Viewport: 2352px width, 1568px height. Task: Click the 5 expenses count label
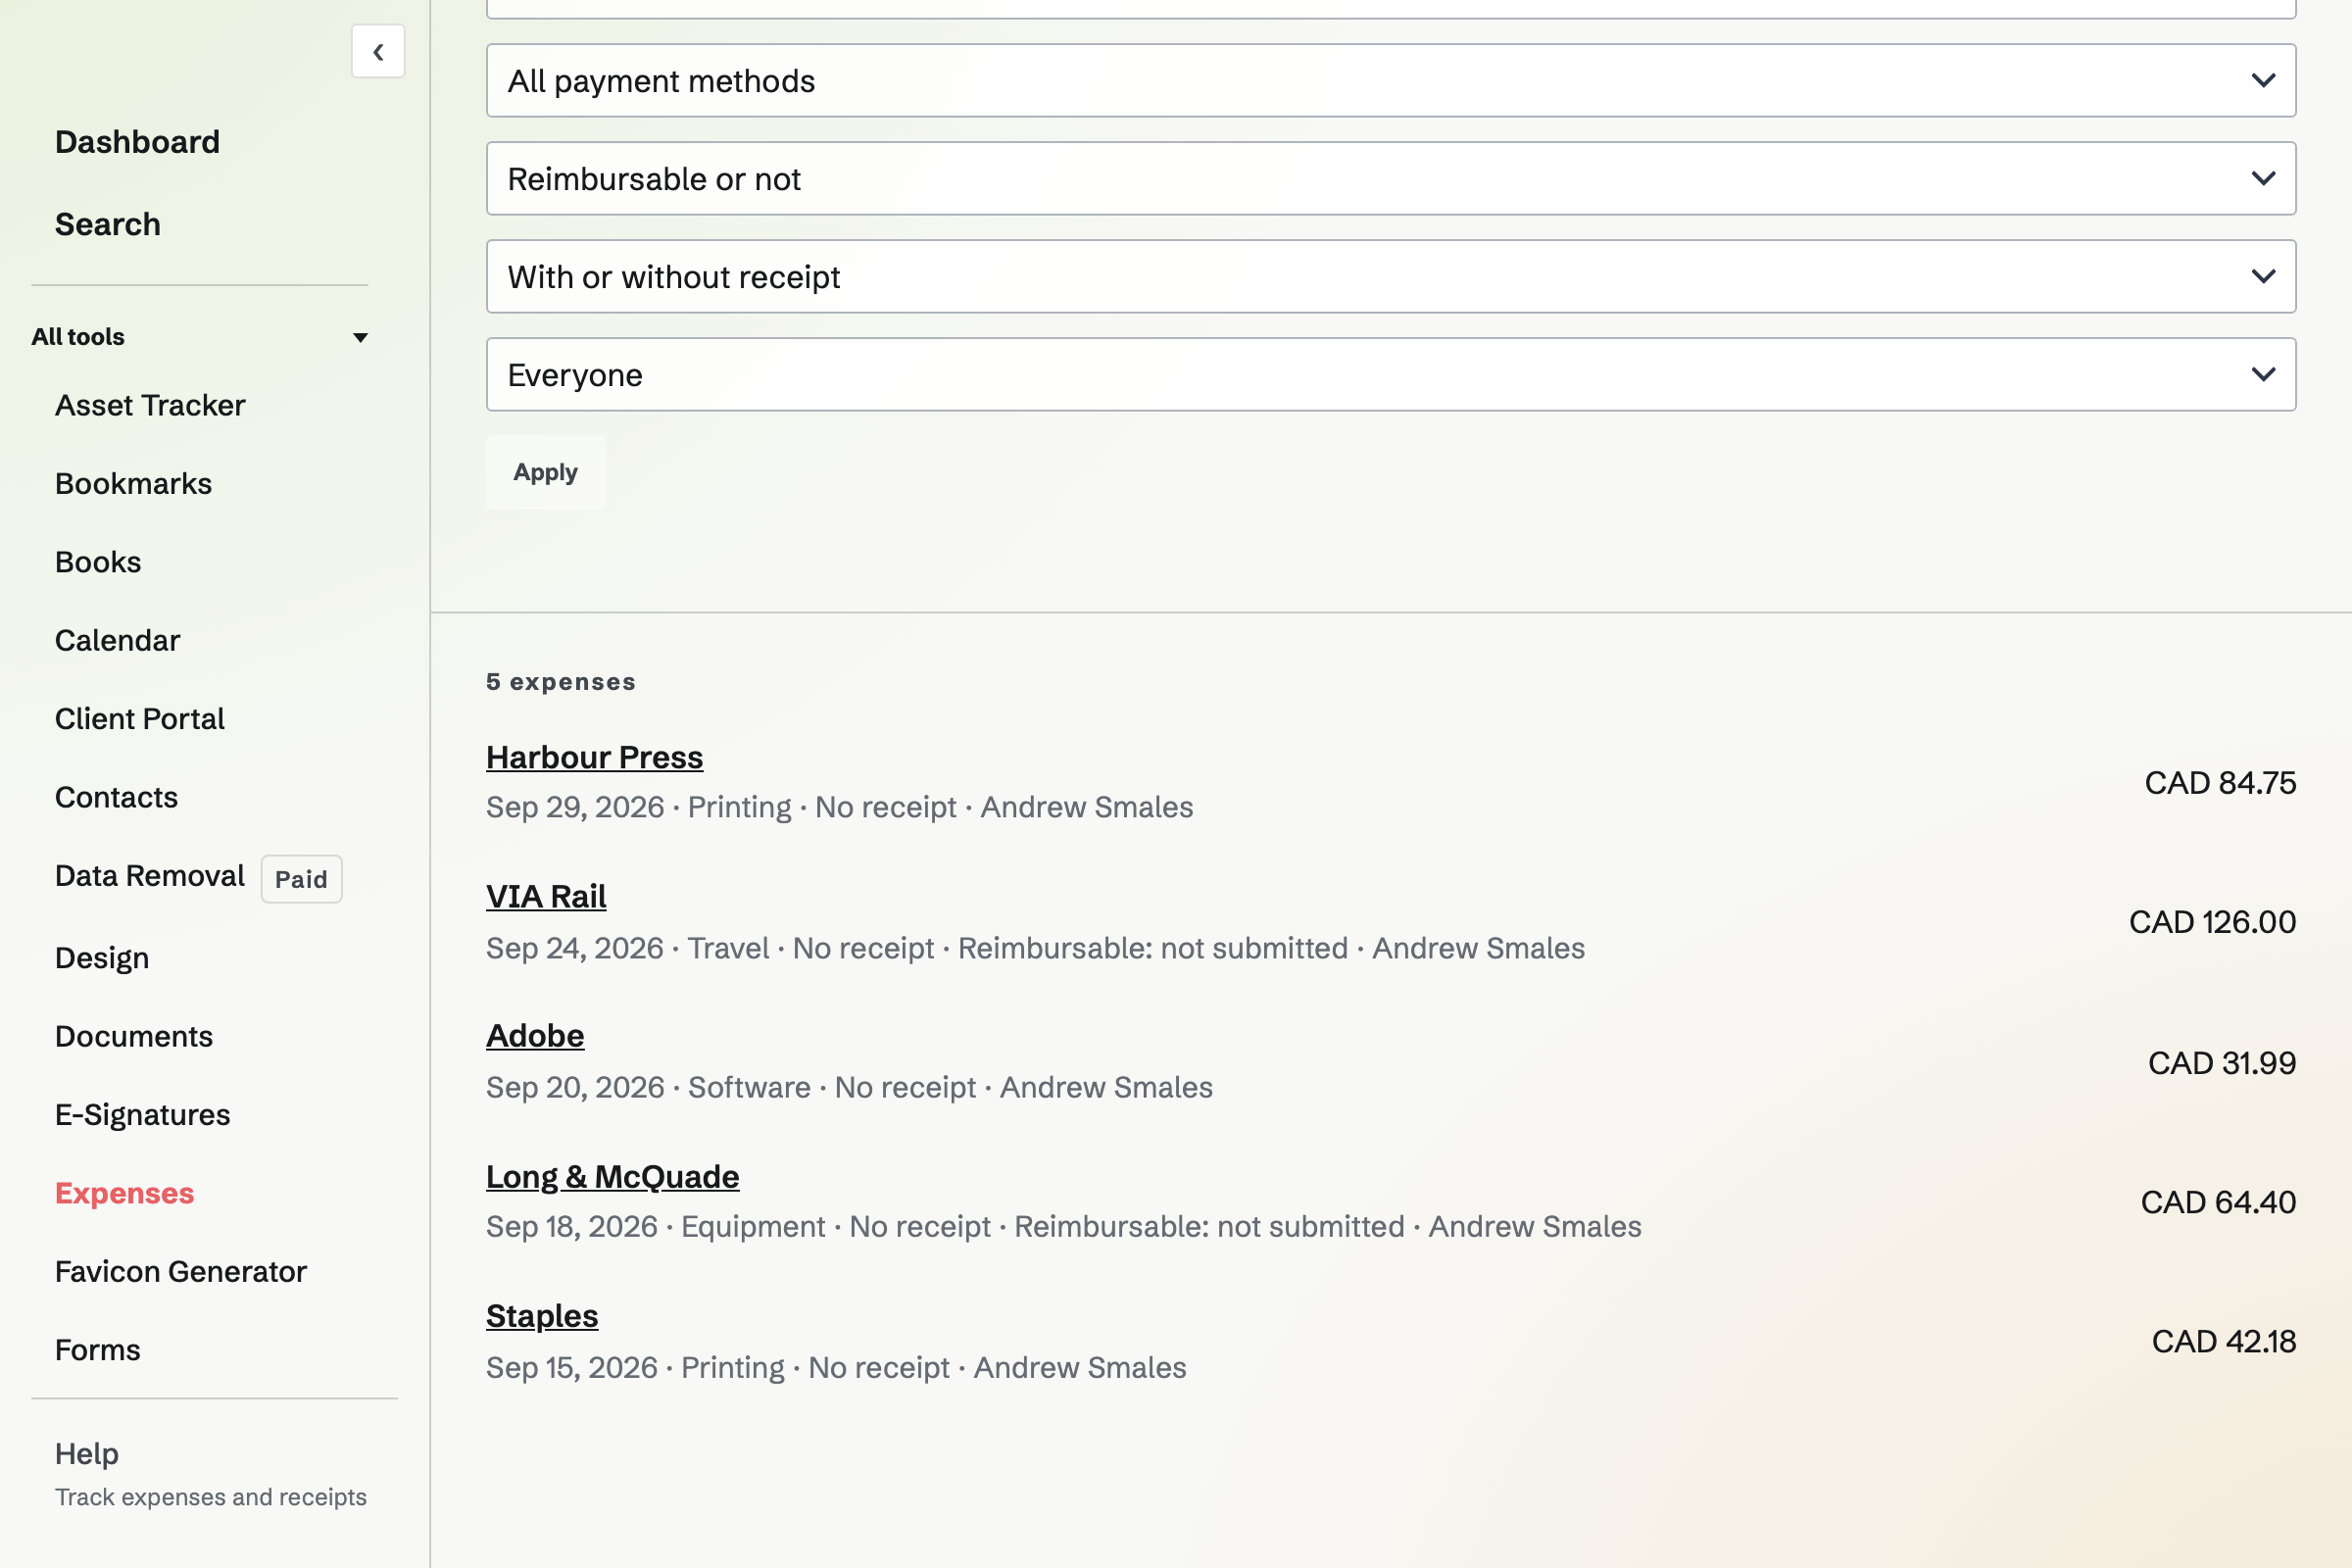pyautogui.click(x=561, y=681)
